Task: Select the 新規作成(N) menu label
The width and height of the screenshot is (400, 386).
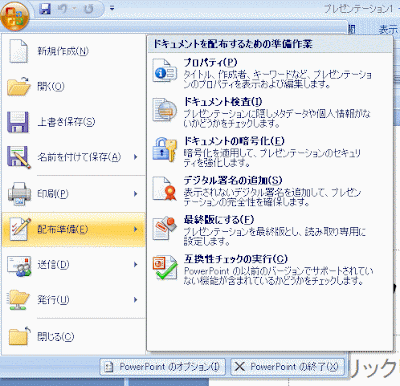Action: (x=63, y=51)
